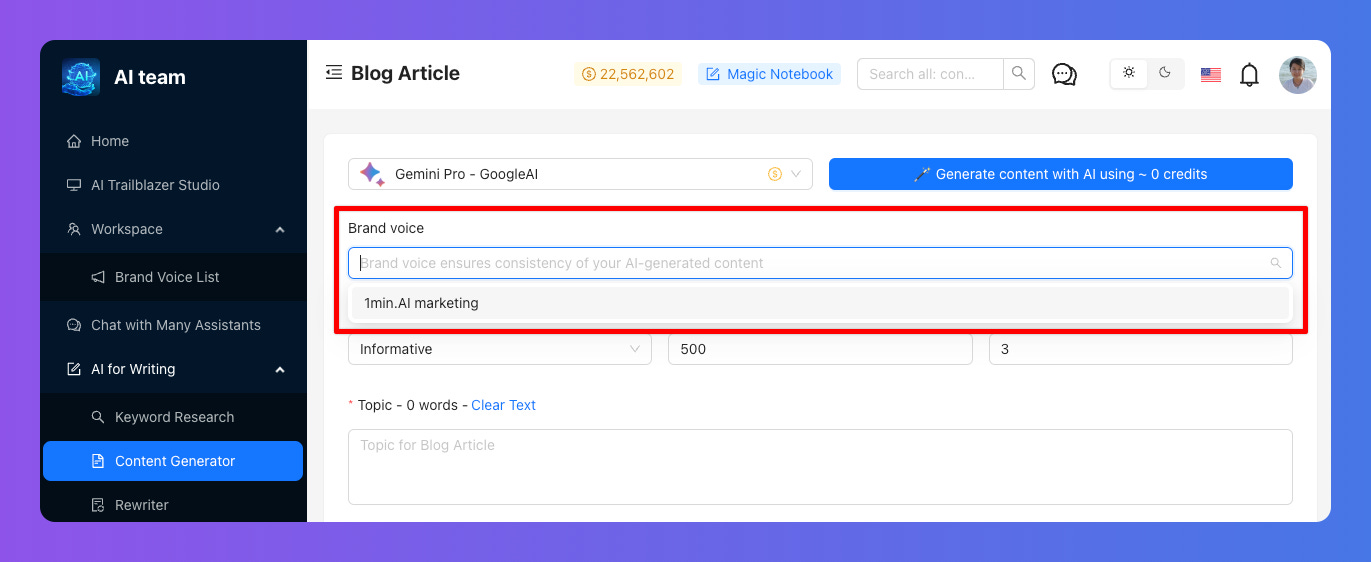The height and width of the screenshot is (562, 1371).
Task: Select Content Generator menu item
Action: (173, 461)
